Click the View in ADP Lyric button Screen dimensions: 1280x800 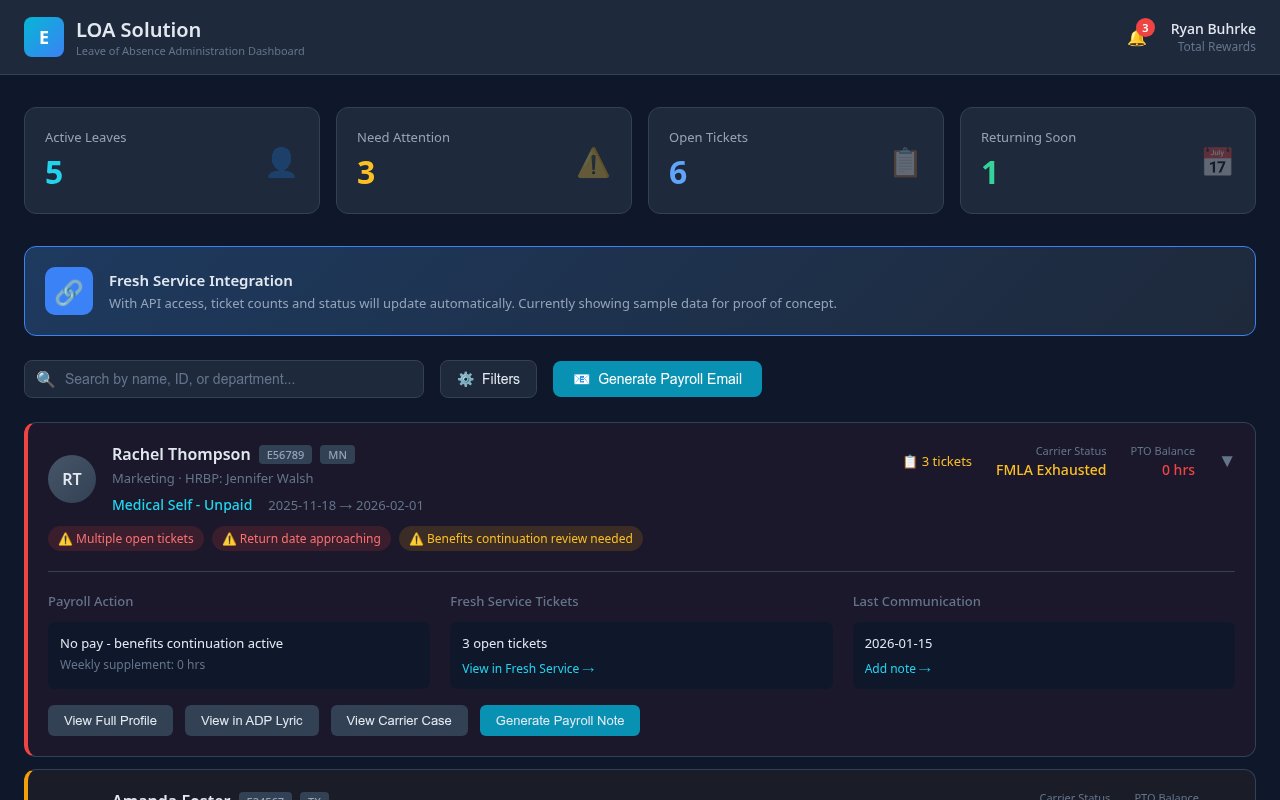(x=251, y=720)
